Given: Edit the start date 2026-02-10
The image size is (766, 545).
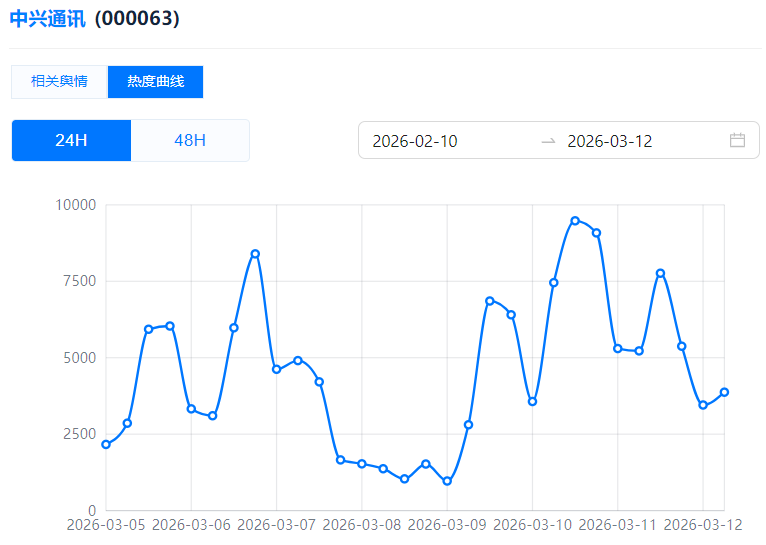Looking at the screenshot, I should [x=415, y=141].
